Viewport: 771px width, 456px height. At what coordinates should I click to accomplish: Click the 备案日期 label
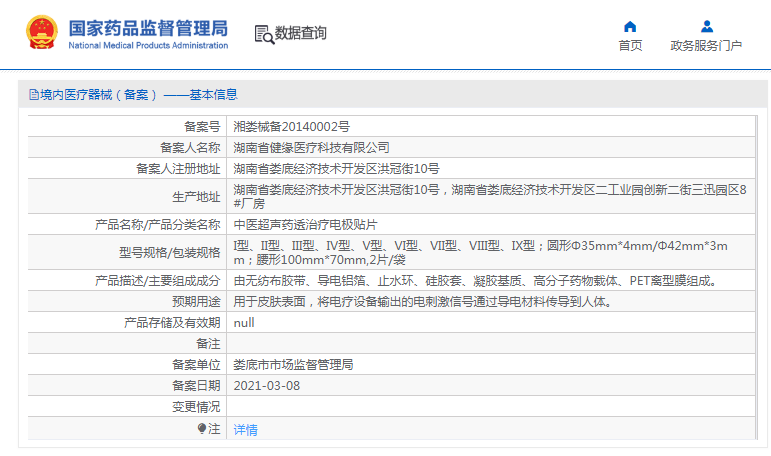pyautogui.click(x=196, y=386)
